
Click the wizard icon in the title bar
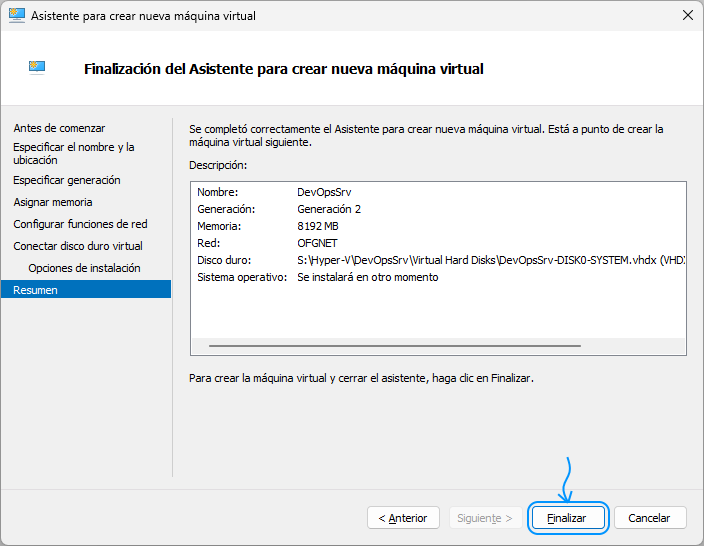(17, 16)
